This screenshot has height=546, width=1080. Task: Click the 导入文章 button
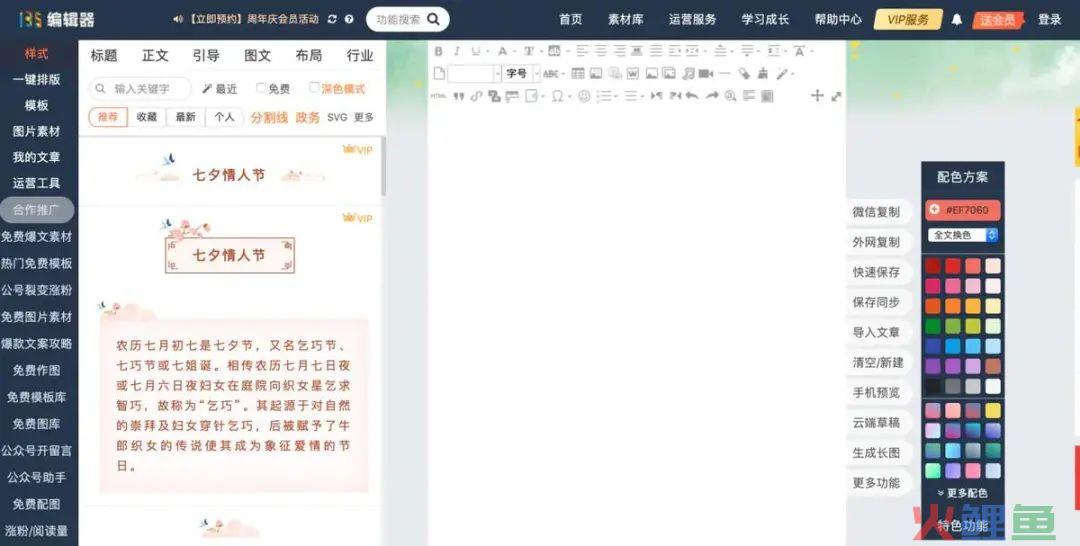pyautogui.click(x=876, y=332)
